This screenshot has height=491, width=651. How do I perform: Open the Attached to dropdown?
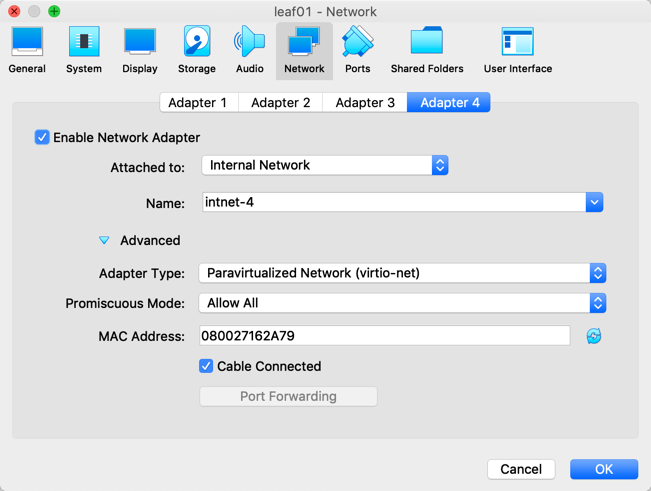point(325,165)
